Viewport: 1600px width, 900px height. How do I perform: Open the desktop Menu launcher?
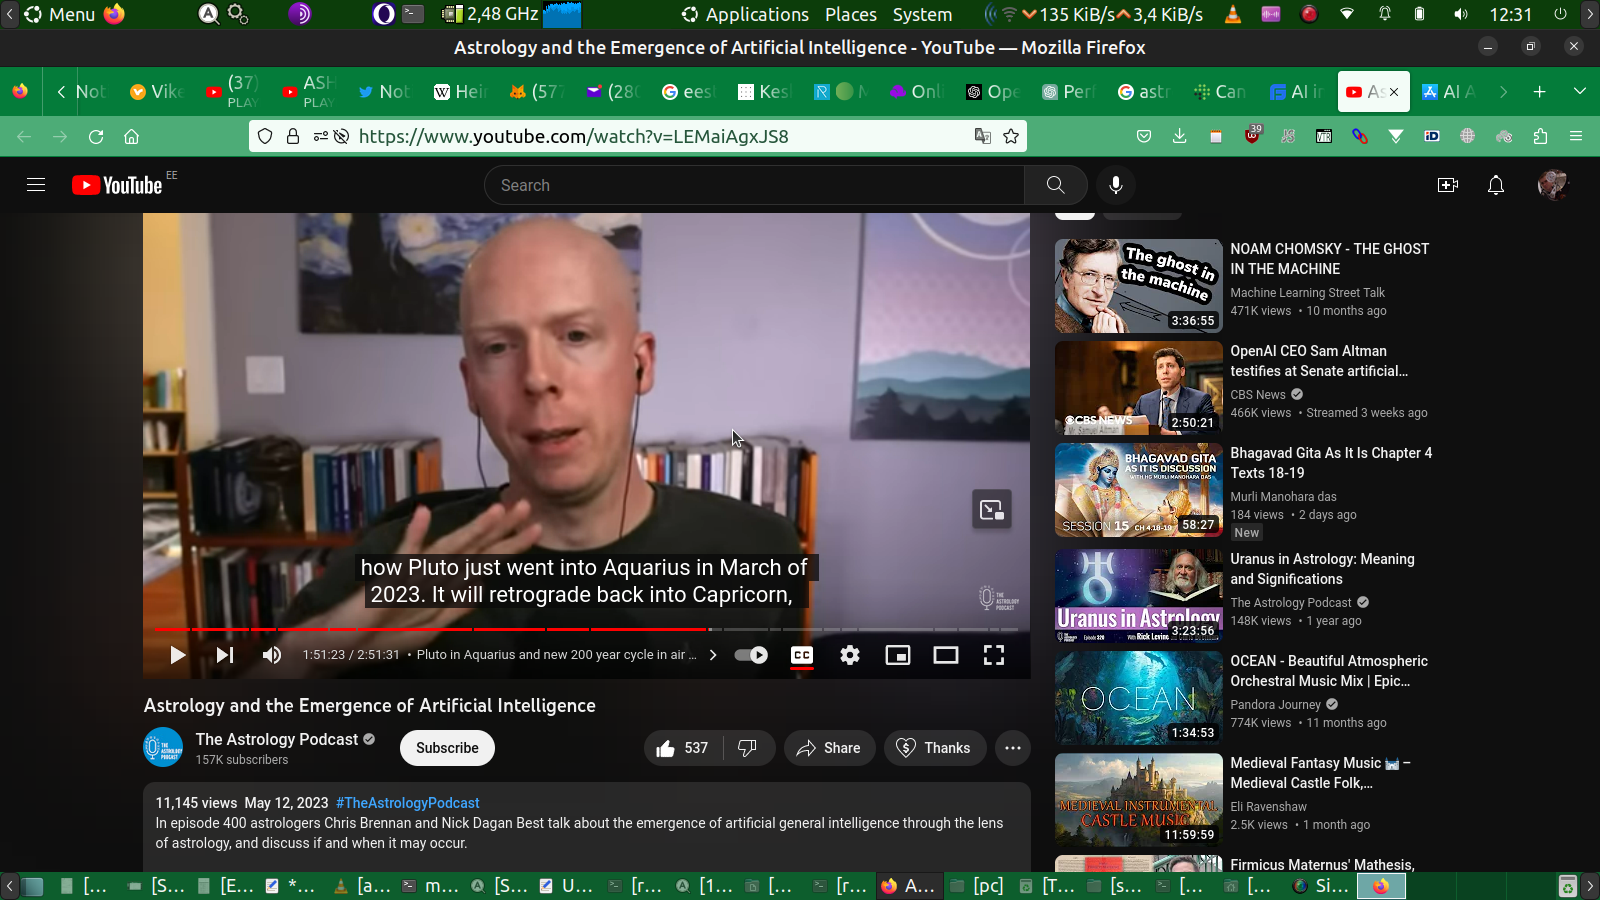coord(60,14)
